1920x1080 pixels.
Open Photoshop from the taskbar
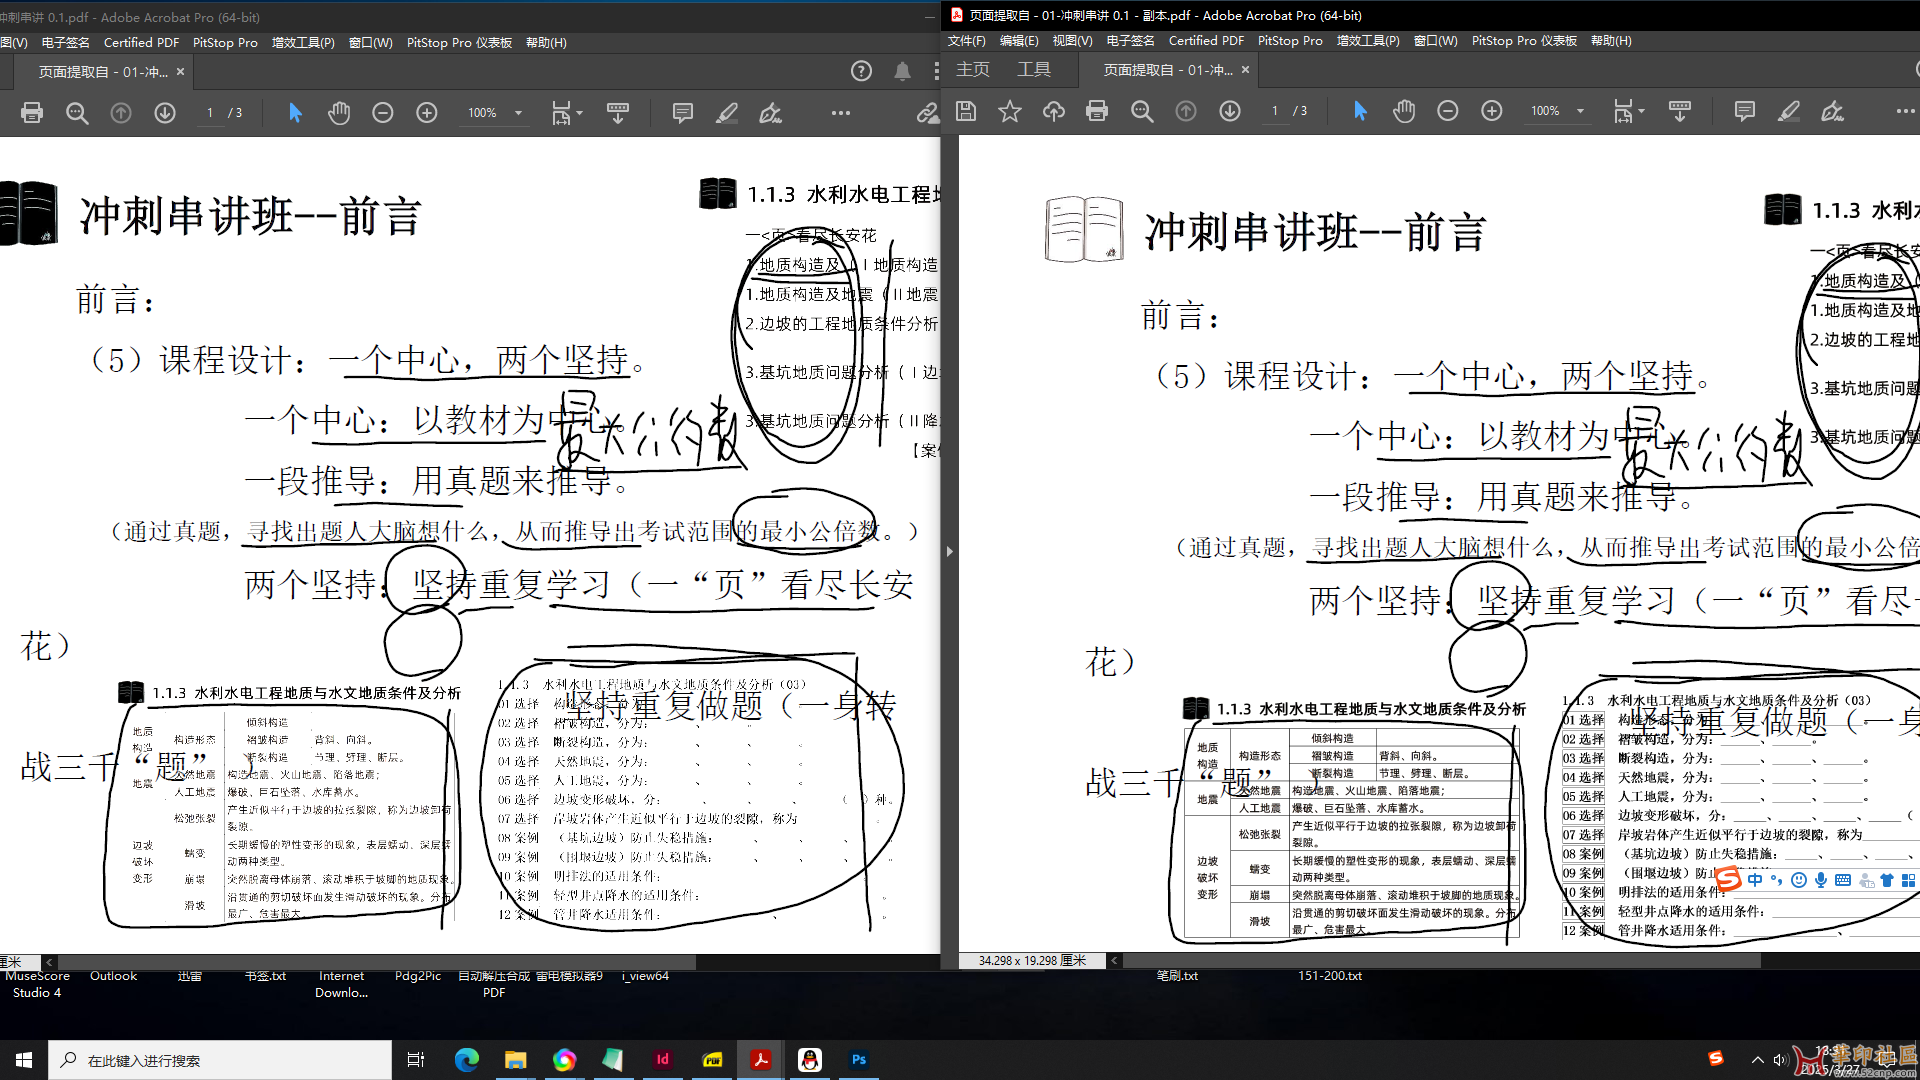click(859, 1060)
